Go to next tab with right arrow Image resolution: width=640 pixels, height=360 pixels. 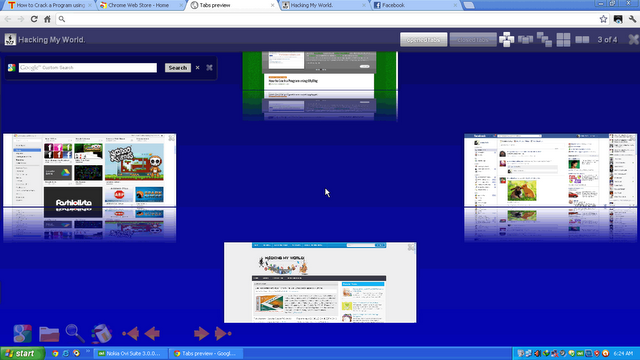201,333
